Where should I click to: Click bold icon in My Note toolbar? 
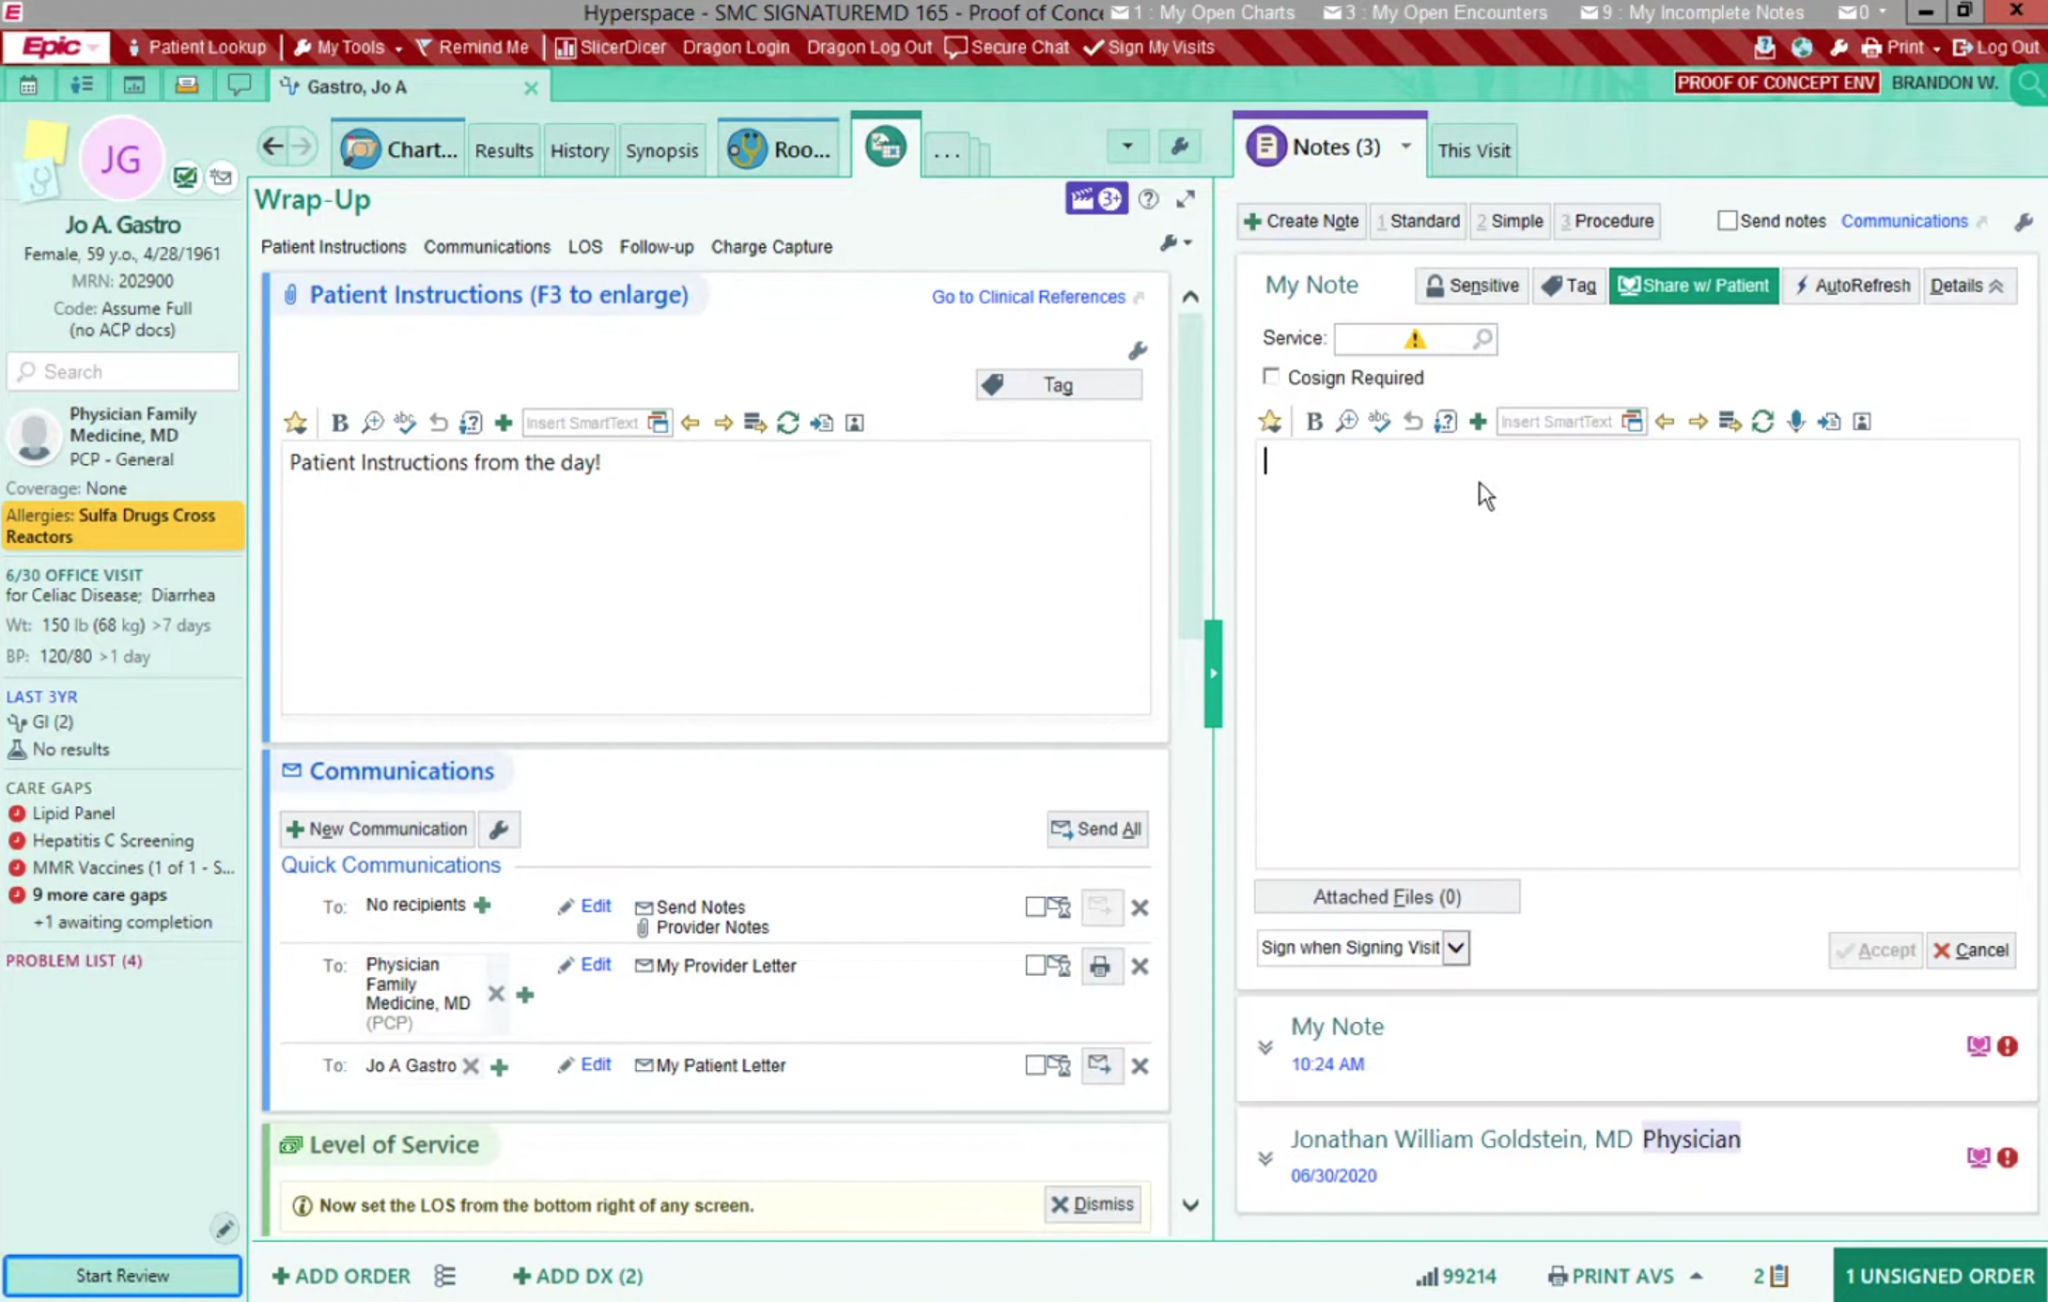pyautogui.click(x=1314, y=422)
